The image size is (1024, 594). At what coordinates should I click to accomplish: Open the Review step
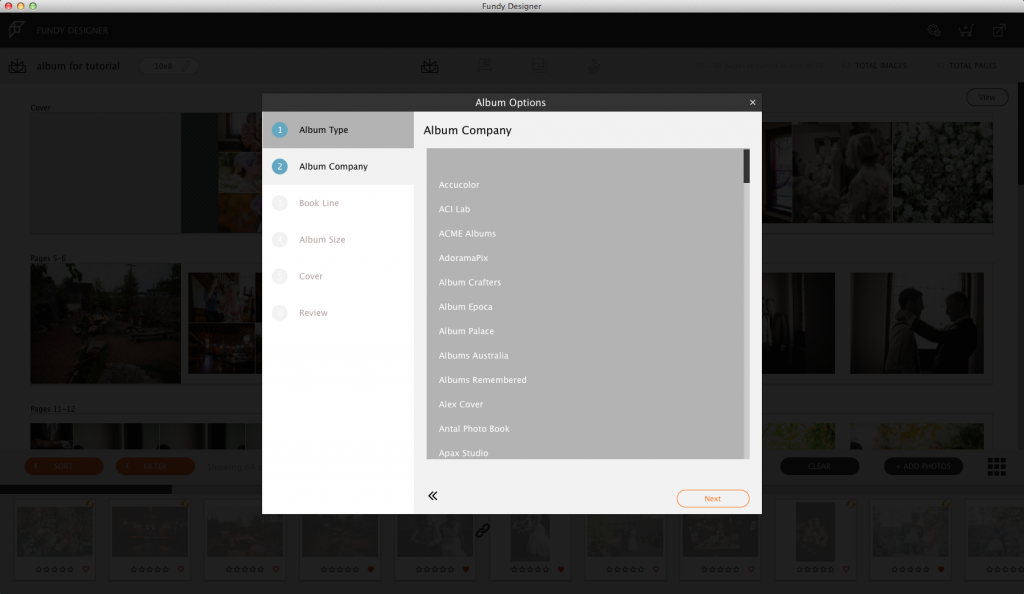(x=338, y=313)
